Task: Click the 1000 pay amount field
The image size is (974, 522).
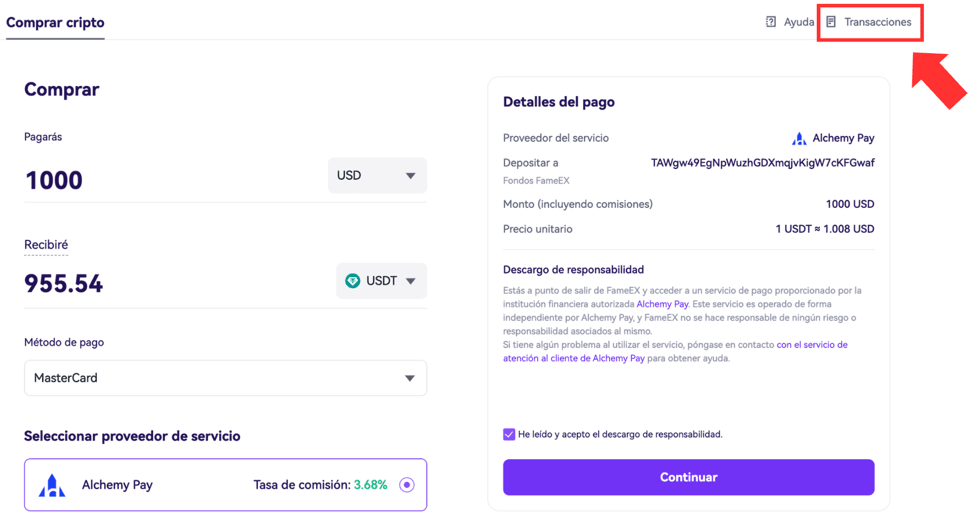Action: tap(174, 180)
